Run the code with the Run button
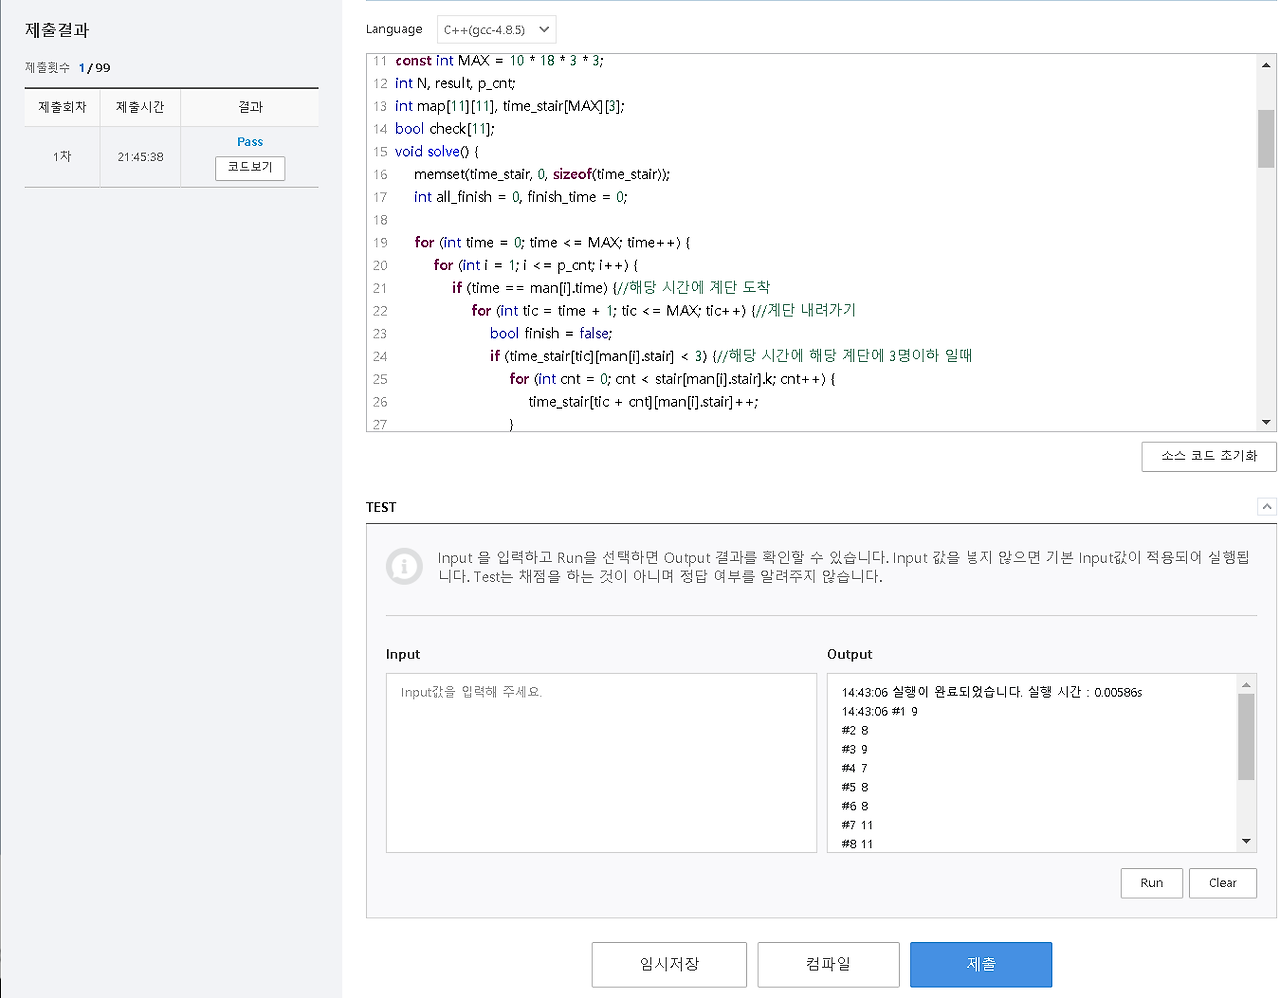The height and width of the screenshot is (998, 1280). tap(1151, 883)
